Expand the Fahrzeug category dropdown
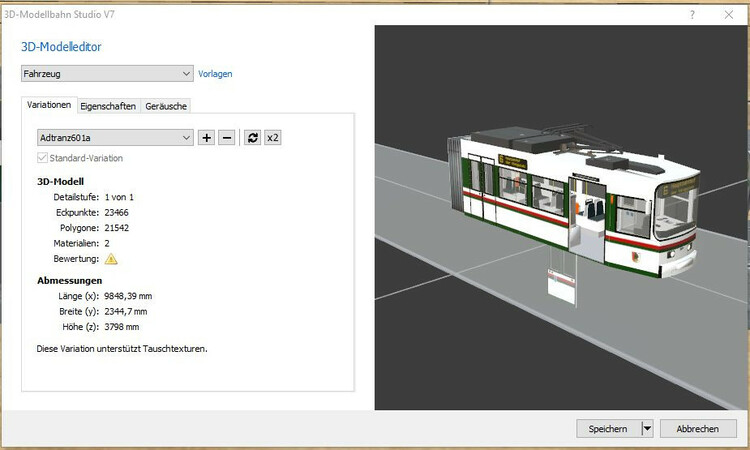This screenshot has height=450, width=750. pyautogui.click(x=107, y=73)
